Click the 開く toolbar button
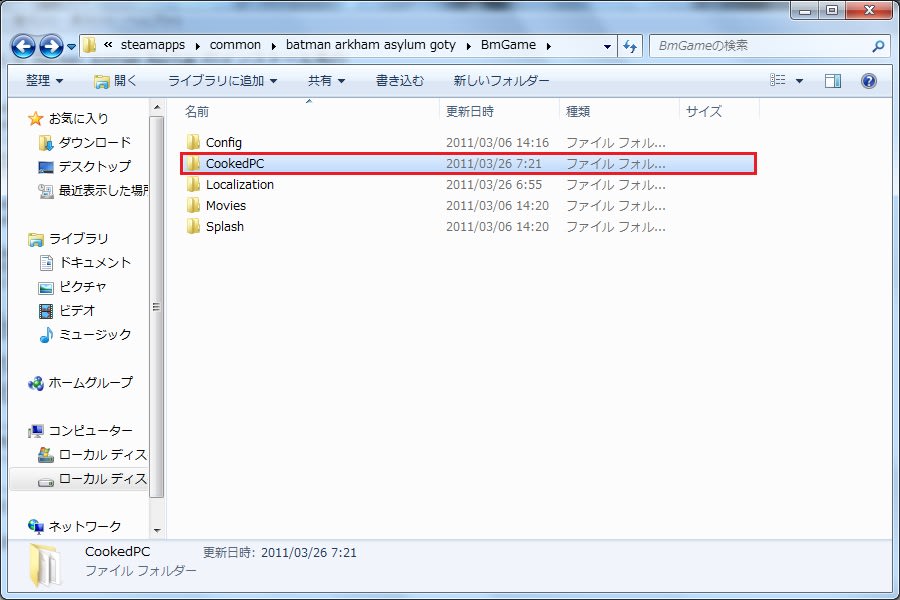 click(x=115, y=81)
